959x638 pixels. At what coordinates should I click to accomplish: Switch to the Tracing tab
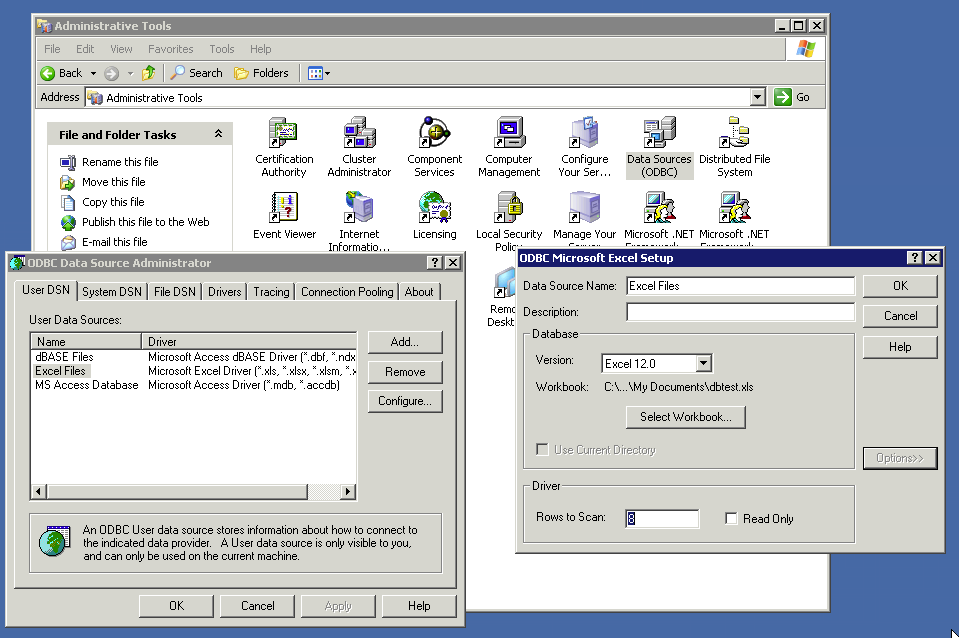point(271,292)
